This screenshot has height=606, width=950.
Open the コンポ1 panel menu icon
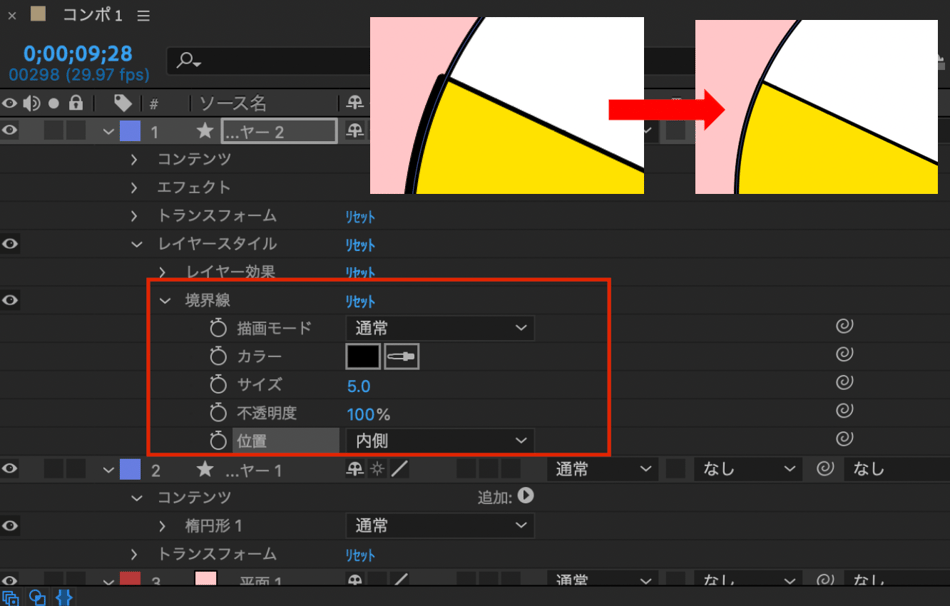[143, 16]
